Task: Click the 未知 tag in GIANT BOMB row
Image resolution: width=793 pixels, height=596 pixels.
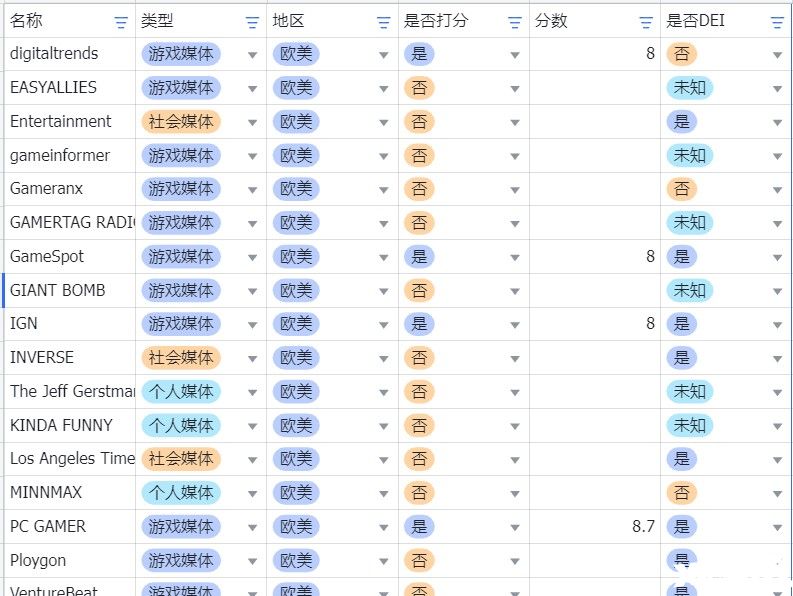Action: click(689, 291)
